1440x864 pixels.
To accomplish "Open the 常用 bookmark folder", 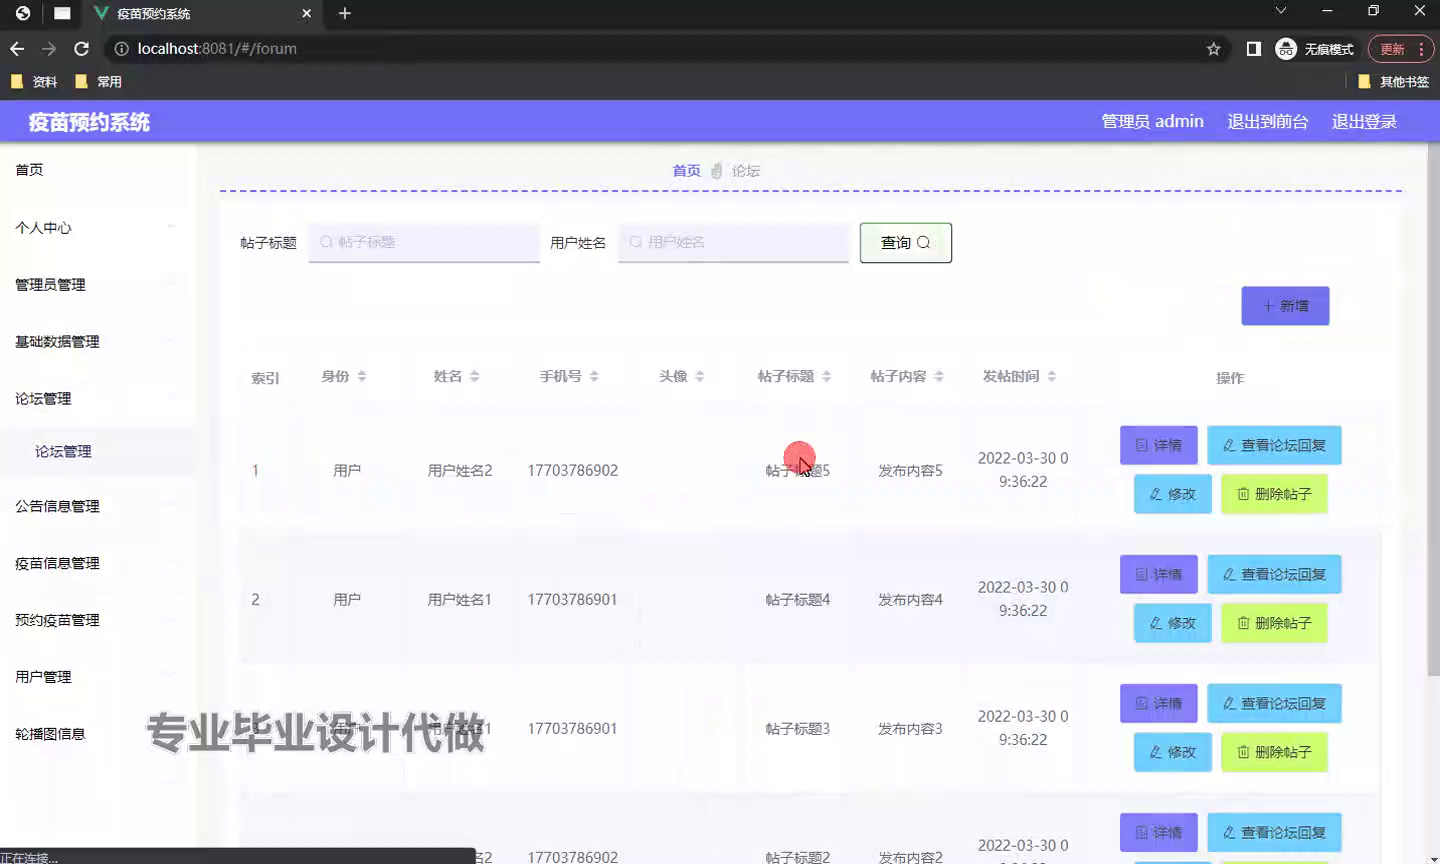I will pos(98,82).
